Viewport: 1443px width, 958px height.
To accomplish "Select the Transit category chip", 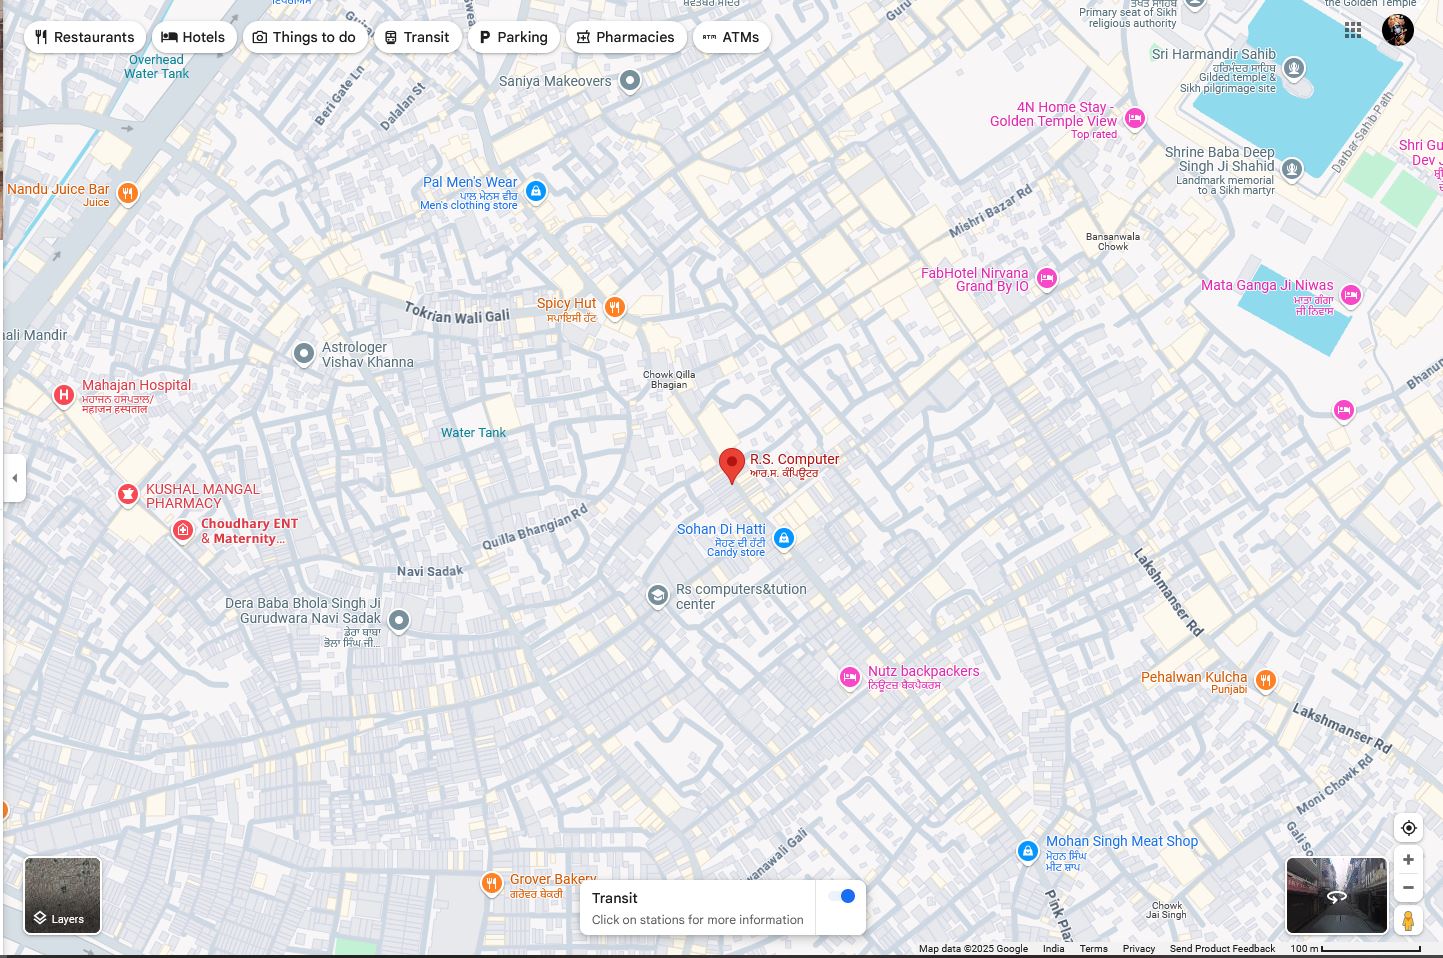I will 418,37.
